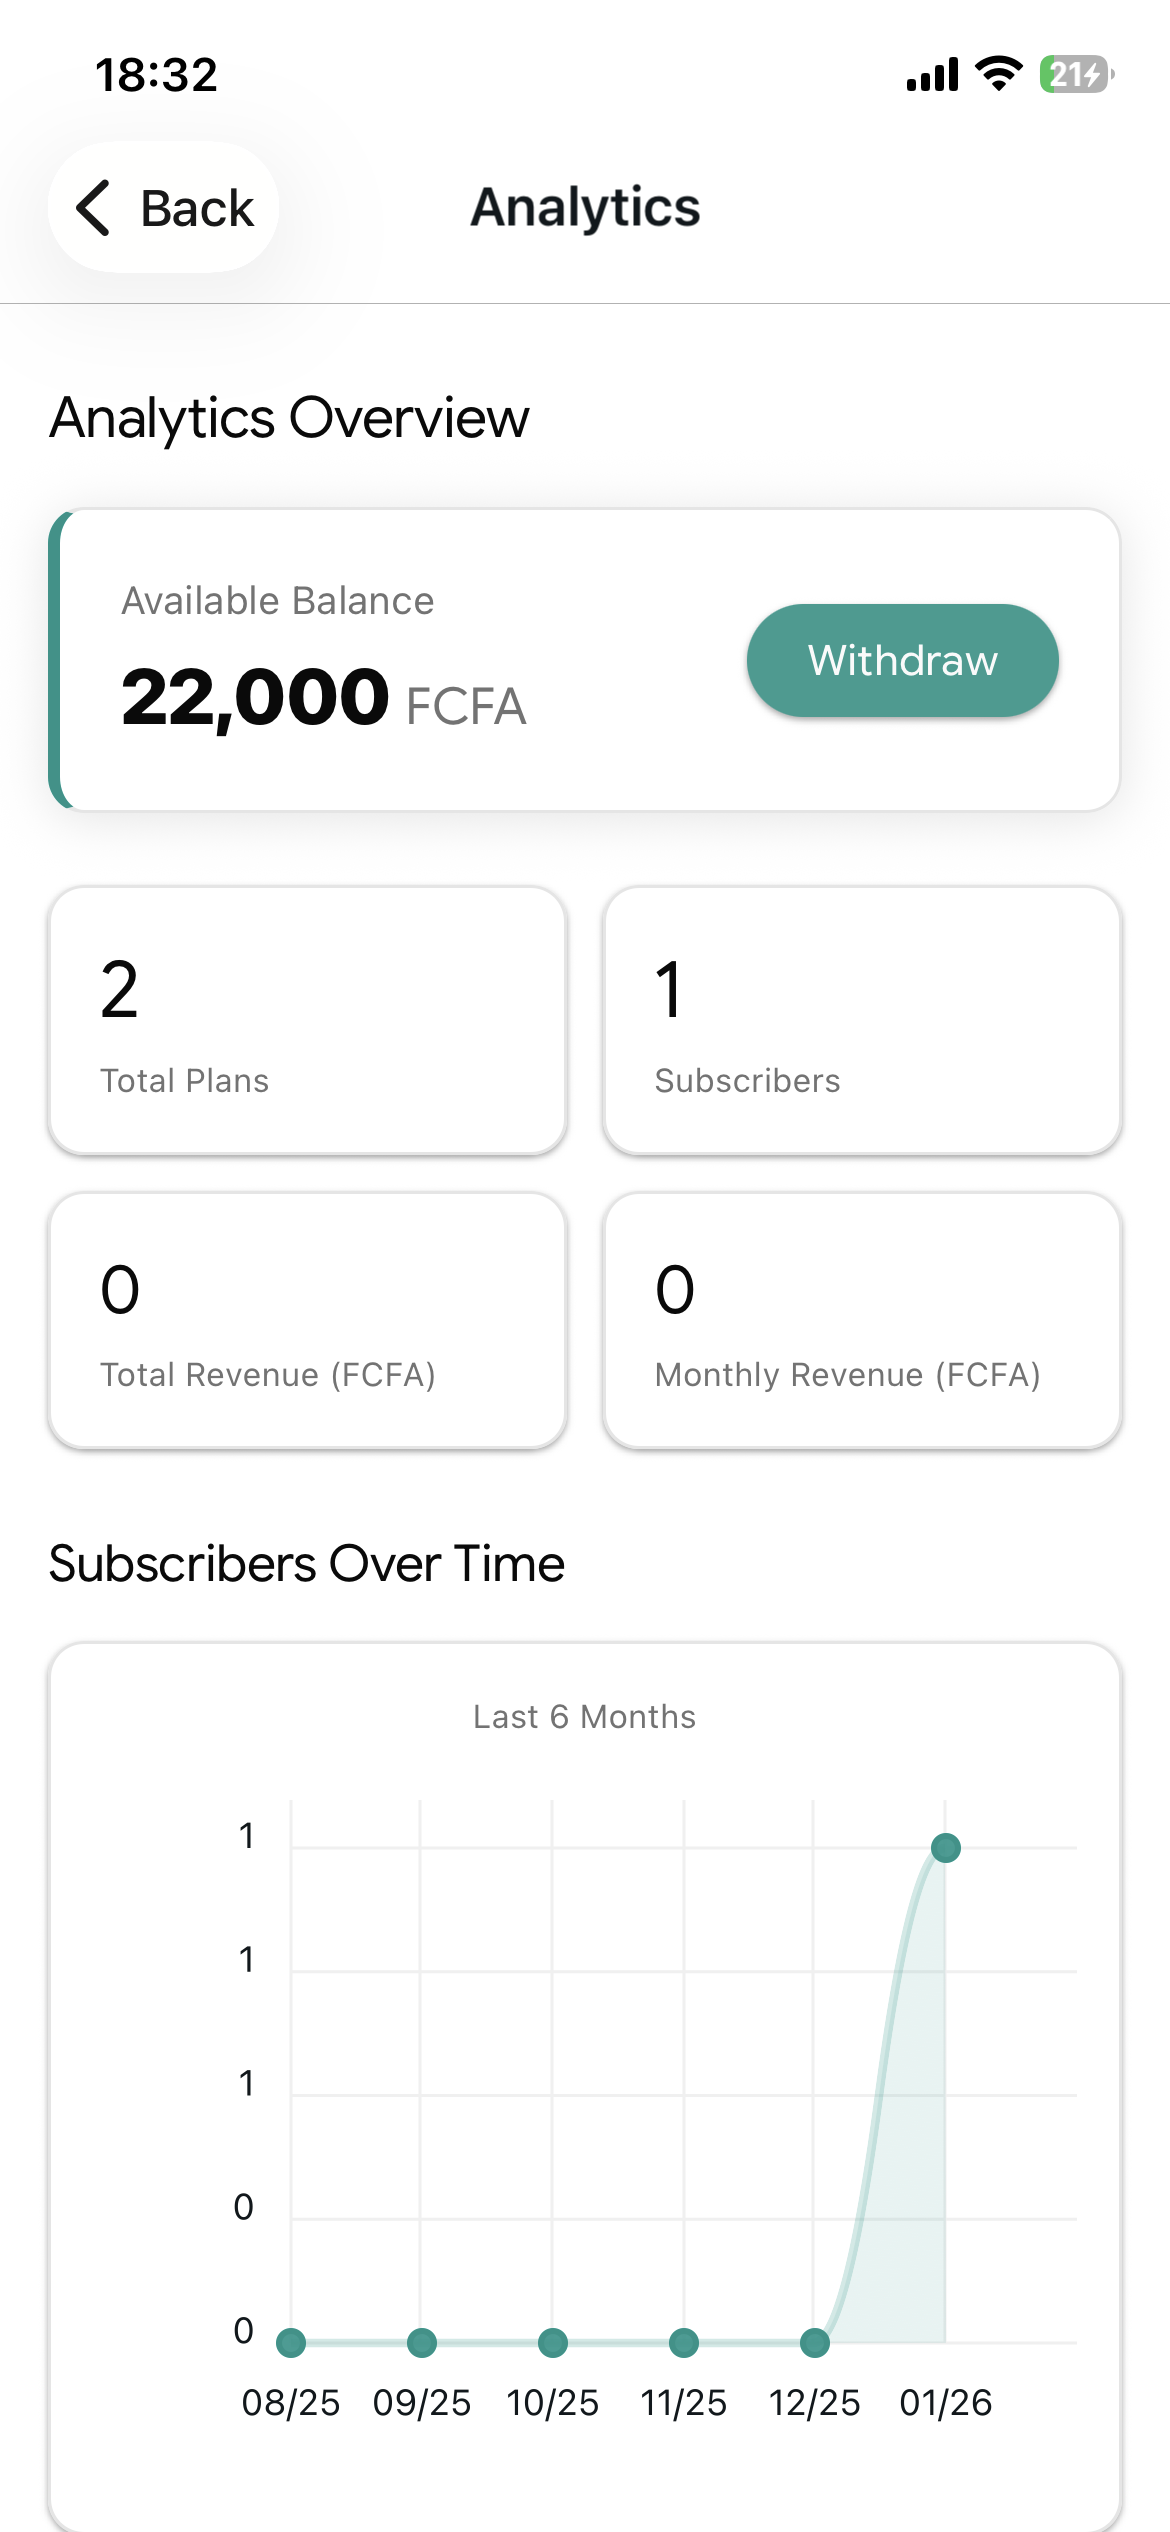Image resolution: width=1170 pixels, height=2532 pixels.
Task: Tap the 01/26 data point on chart
Action: pyautogui.click(x=945, y=1848)
